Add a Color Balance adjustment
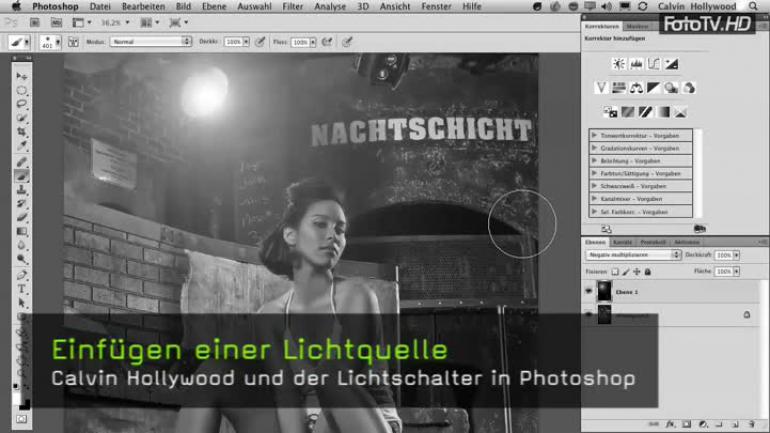The image size is (770, 433). pos(636,88)
